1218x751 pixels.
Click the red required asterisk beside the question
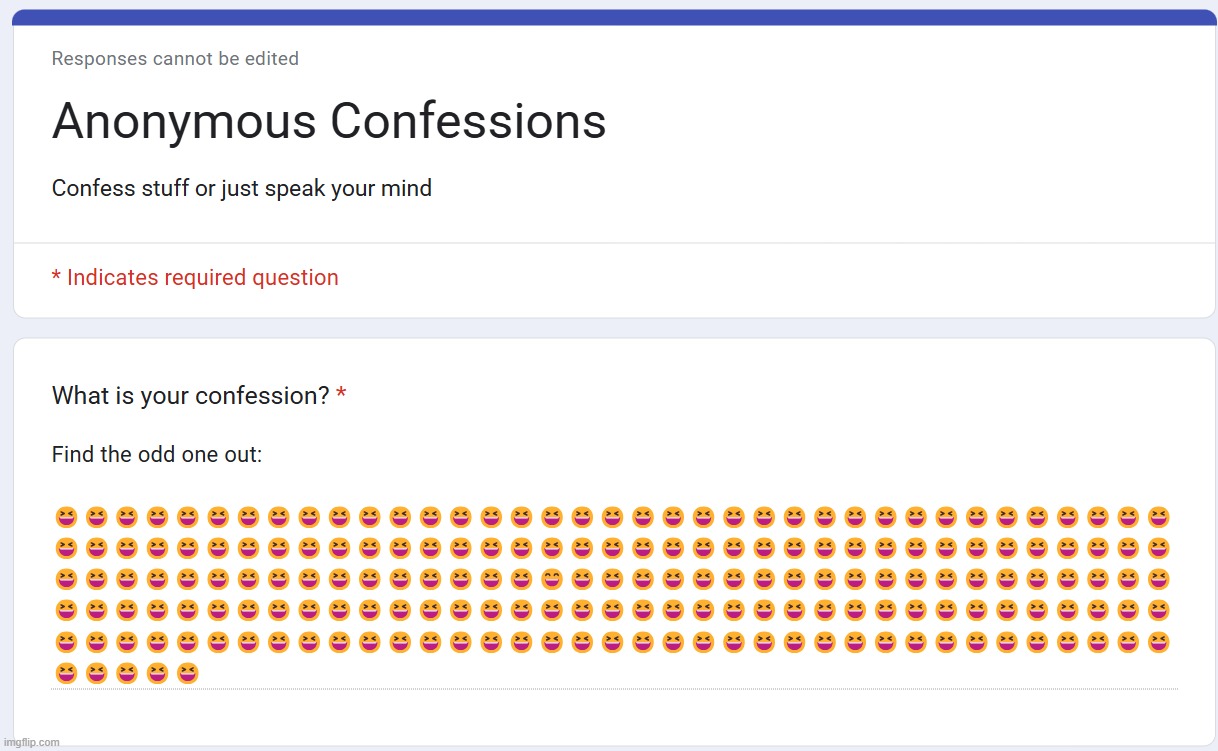[x=342, y=395]
